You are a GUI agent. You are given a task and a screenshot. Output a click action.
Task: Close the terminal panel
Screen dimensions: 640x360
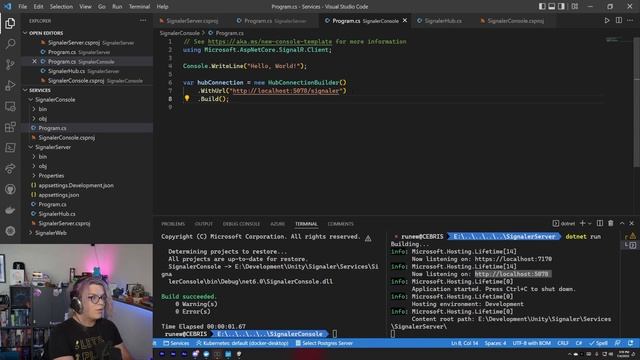click(x=631, y=223)
